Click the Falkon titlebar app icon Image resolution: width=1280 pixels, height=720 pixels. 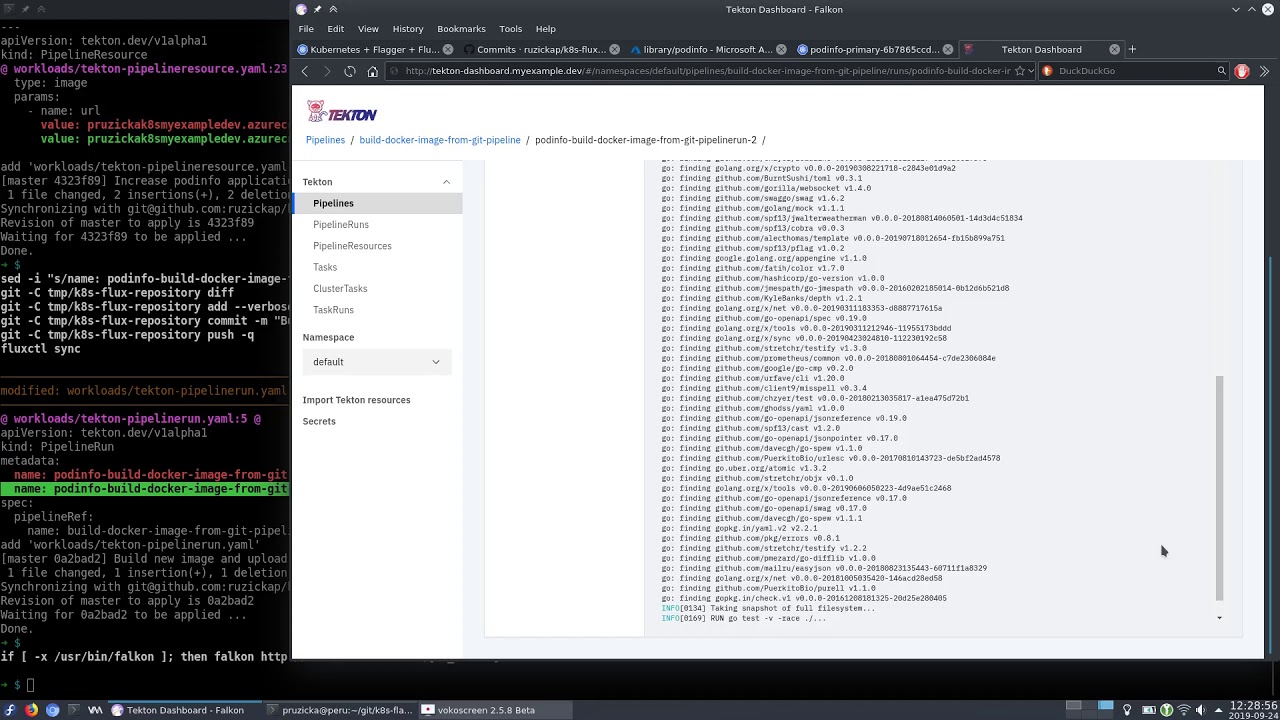301,9
